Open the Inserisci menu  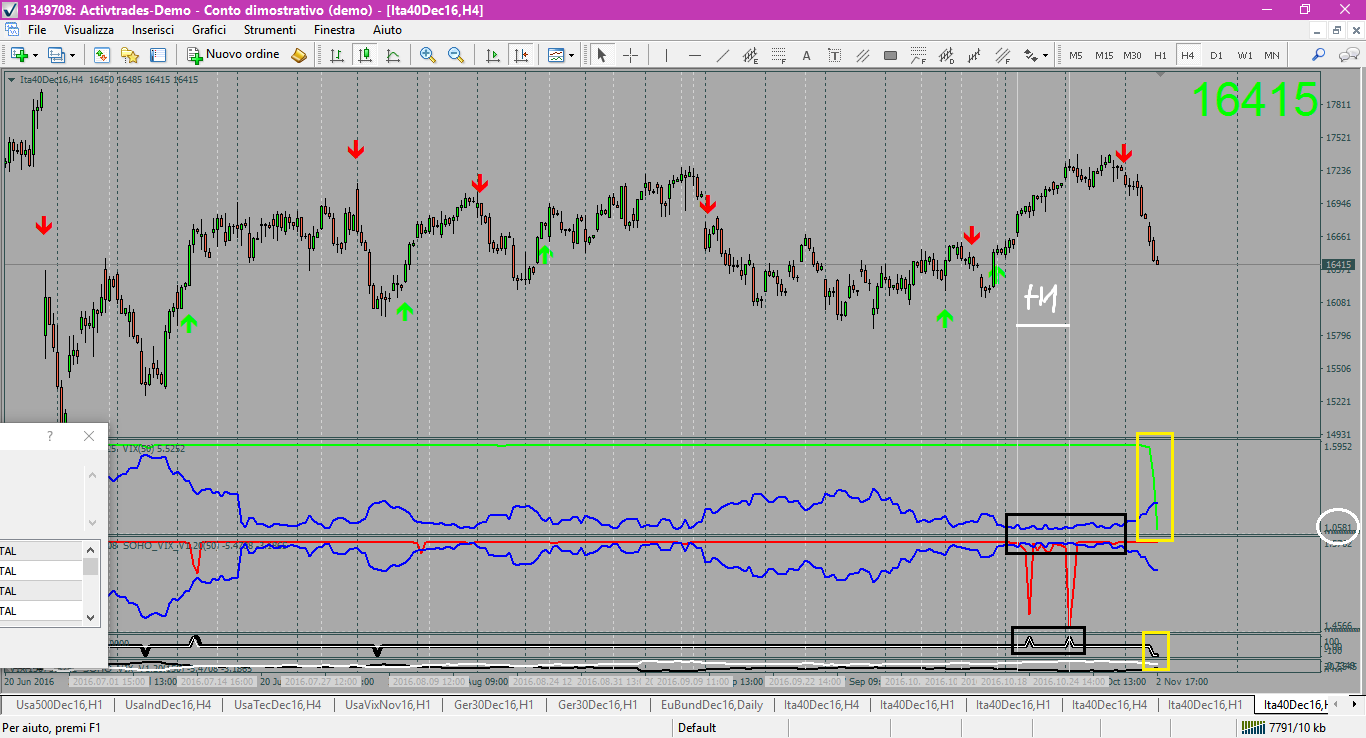pos(153,30)
